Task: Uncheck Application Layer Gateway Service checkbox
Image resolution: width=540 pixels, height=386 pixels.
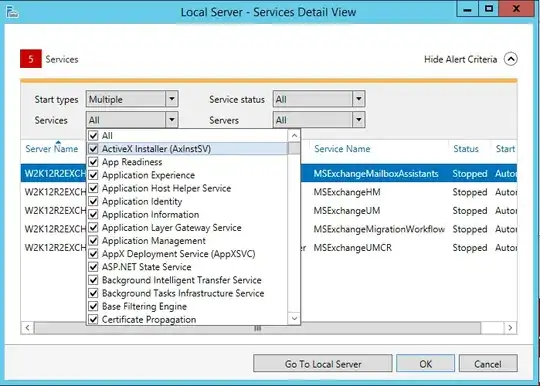Action: [93, 227]
